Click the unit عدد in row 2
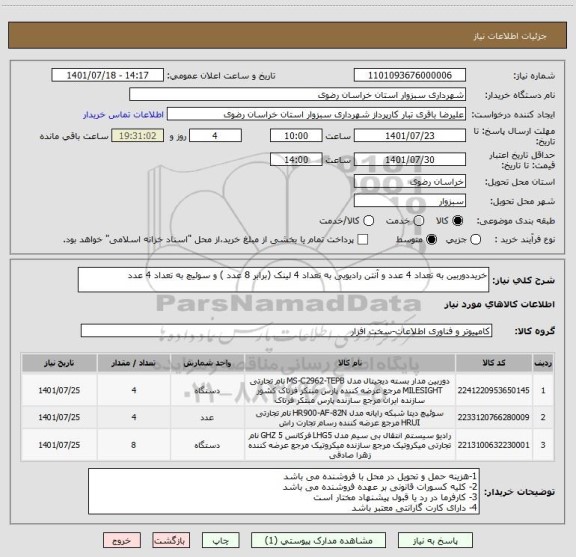The width and height of the screenshot is (576, 557). pyautogui.click(x=207, y=417)
